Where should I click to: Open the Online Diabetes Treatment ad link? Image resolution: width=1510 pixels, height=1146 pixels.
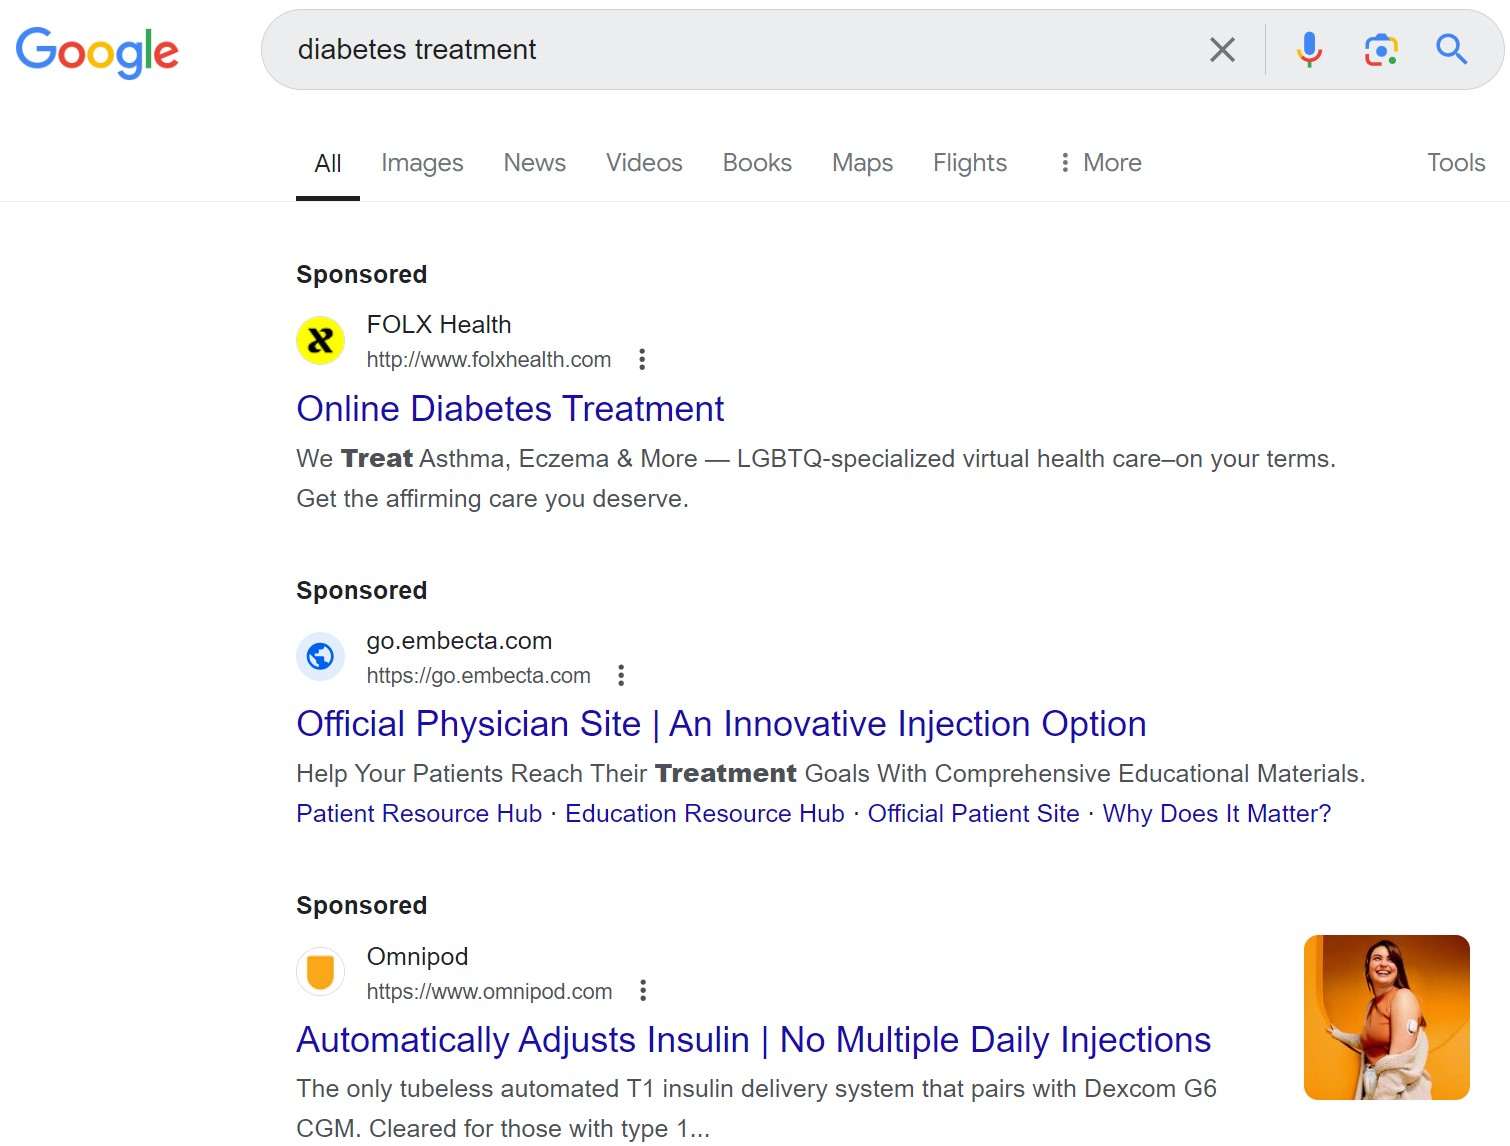pos(510,409)
